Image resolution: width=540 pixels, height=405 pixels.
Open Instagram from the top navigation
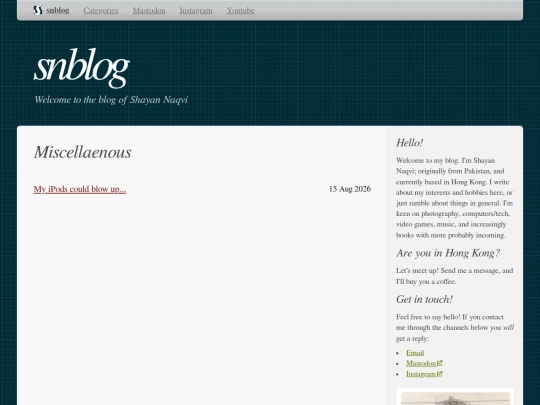click(196, 10)
